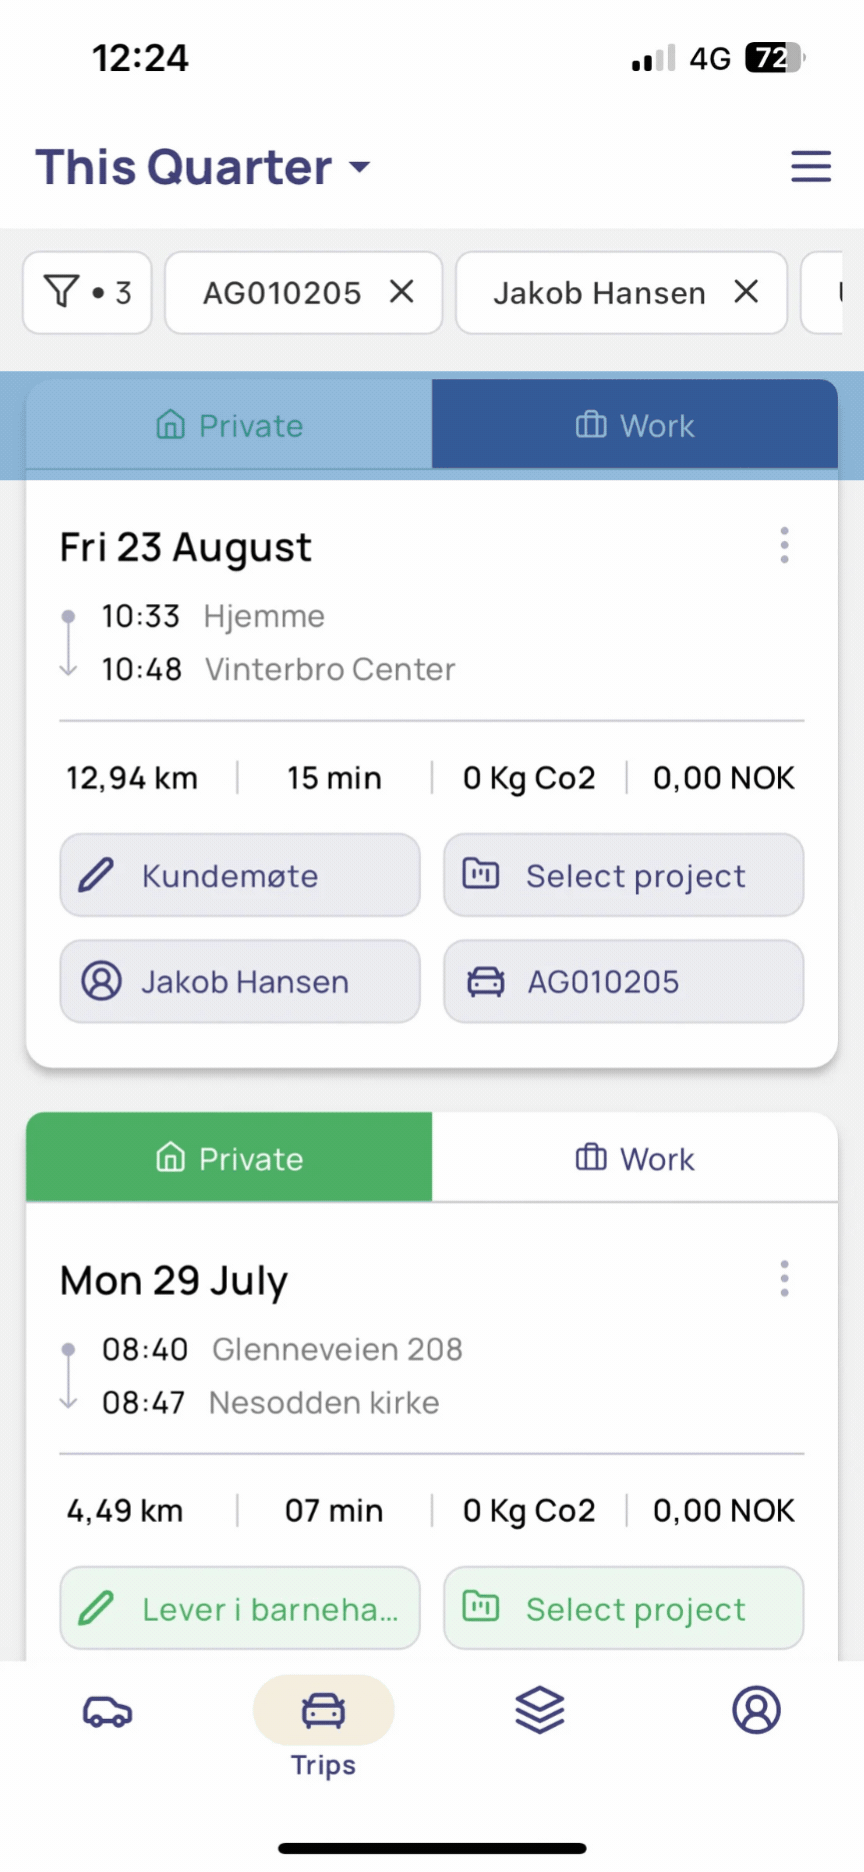The width and height of the screenshot is (864, 1872).
Task: Switch the 29 July trip to Work
Action: pos(635,1158)
